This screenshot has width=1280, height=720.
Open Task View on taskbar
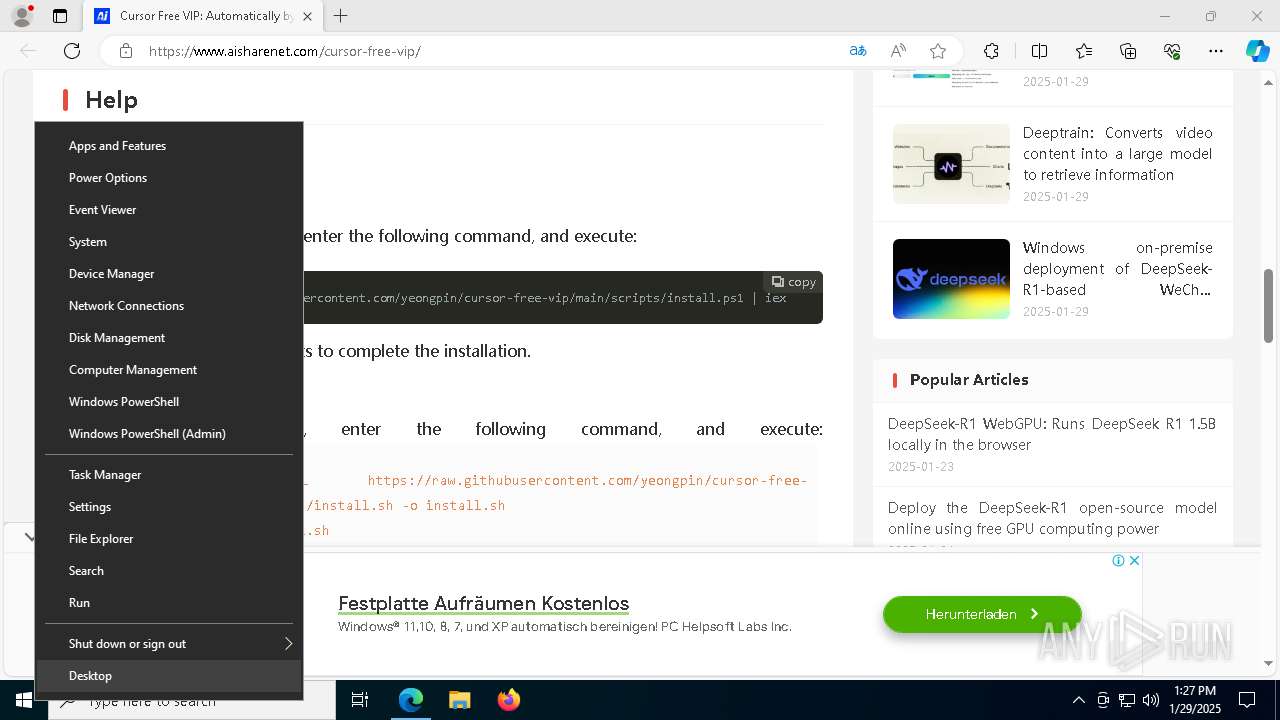coord(360,700)
